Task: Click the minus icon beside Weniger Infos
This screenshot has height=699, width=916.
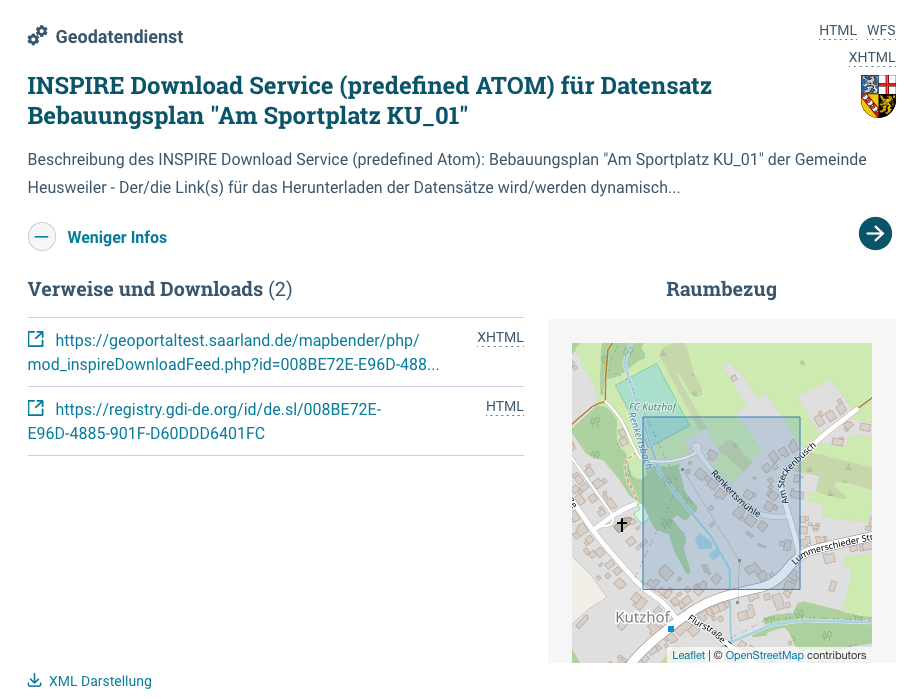Action: click(41, 237)
